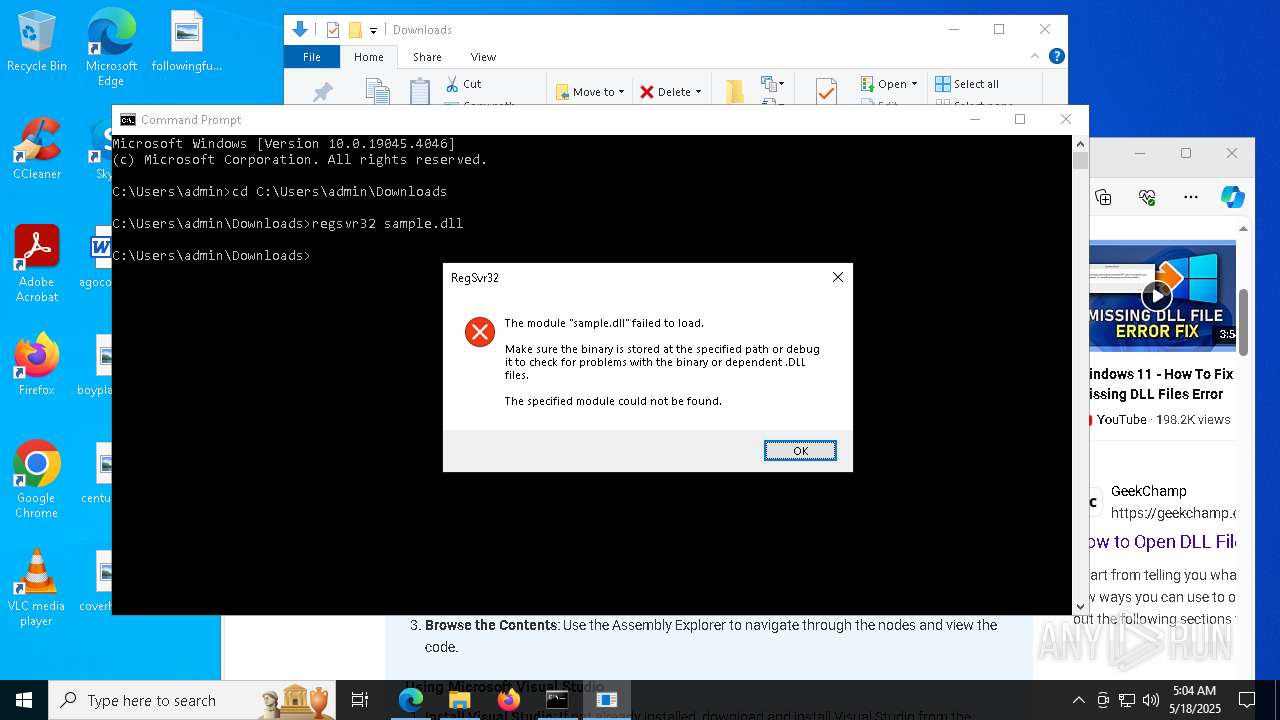Click Cut in Explorer ribbon
This screenshot has width=1280, height=720.
463,84
